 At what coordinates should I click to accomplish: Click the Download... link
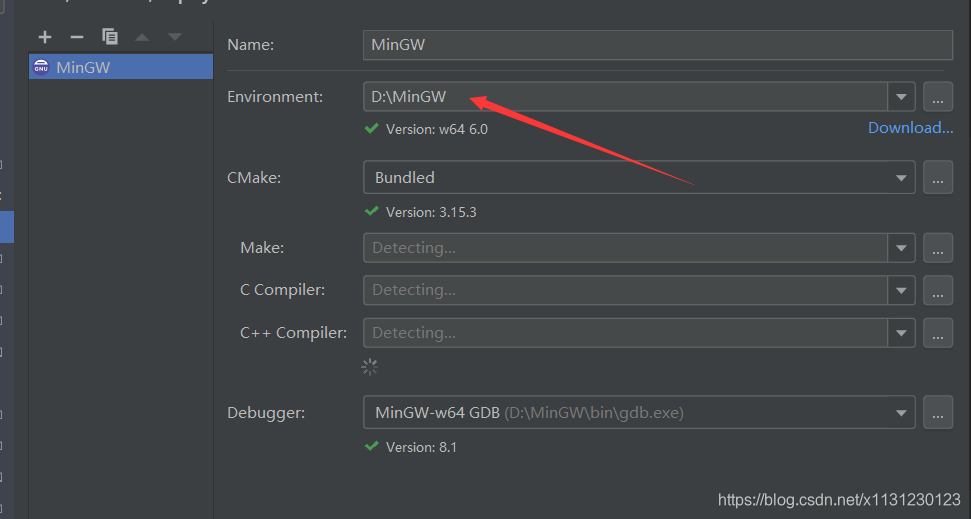[x=910, y=128]
